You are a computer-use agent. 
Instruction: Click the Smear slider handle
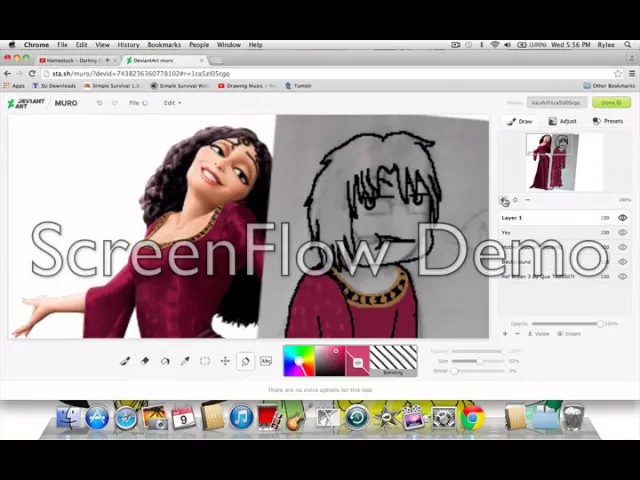coord(454,371)
